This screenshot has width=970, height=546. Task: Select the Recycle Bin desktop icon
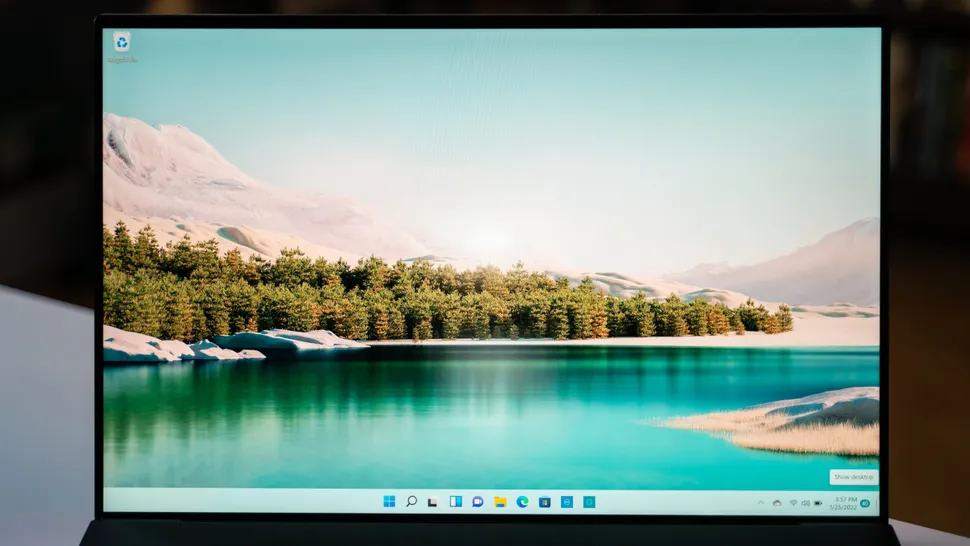[122, 44]
